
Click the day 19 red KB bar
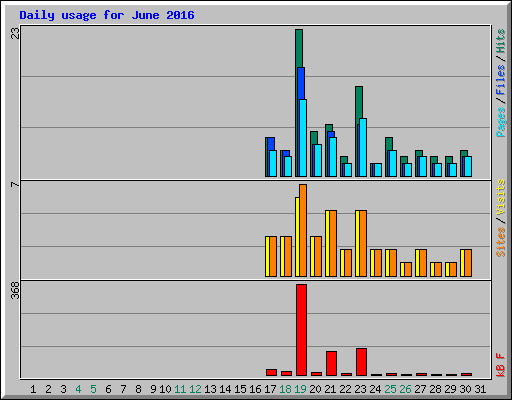tap(301, 330)
